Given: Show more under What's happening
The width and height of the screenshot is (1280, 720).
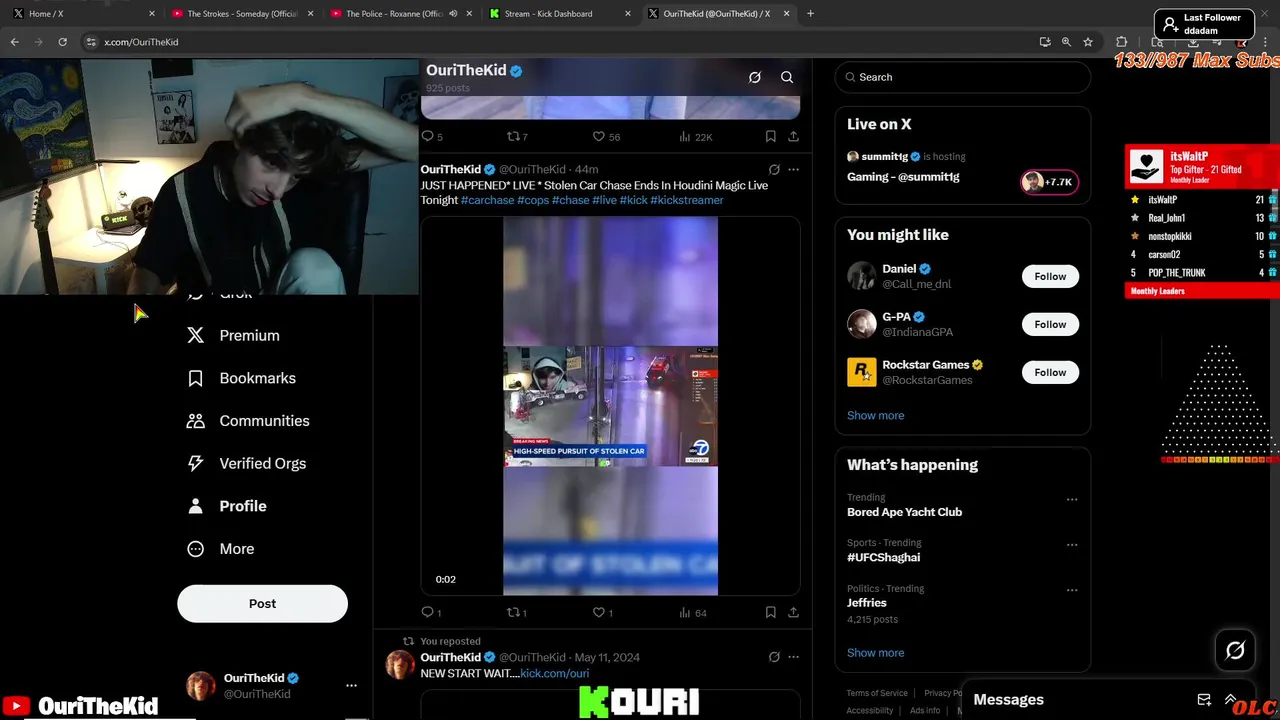Looking at the screenshot, I should coord(875,652).
